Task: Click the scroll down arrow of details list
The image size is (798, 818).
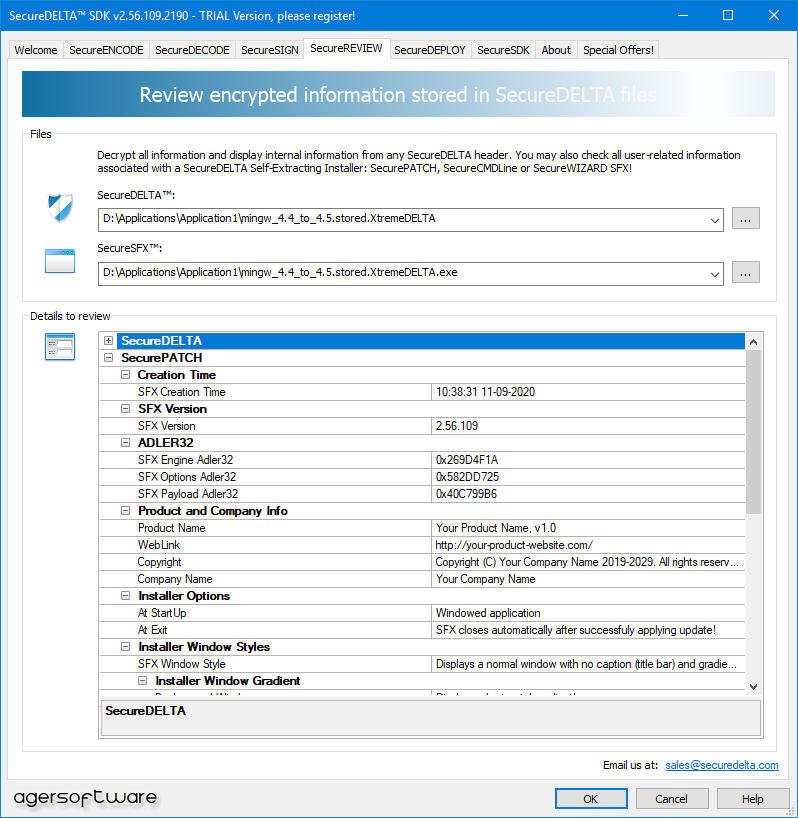Action: click(x=753, y=687)
